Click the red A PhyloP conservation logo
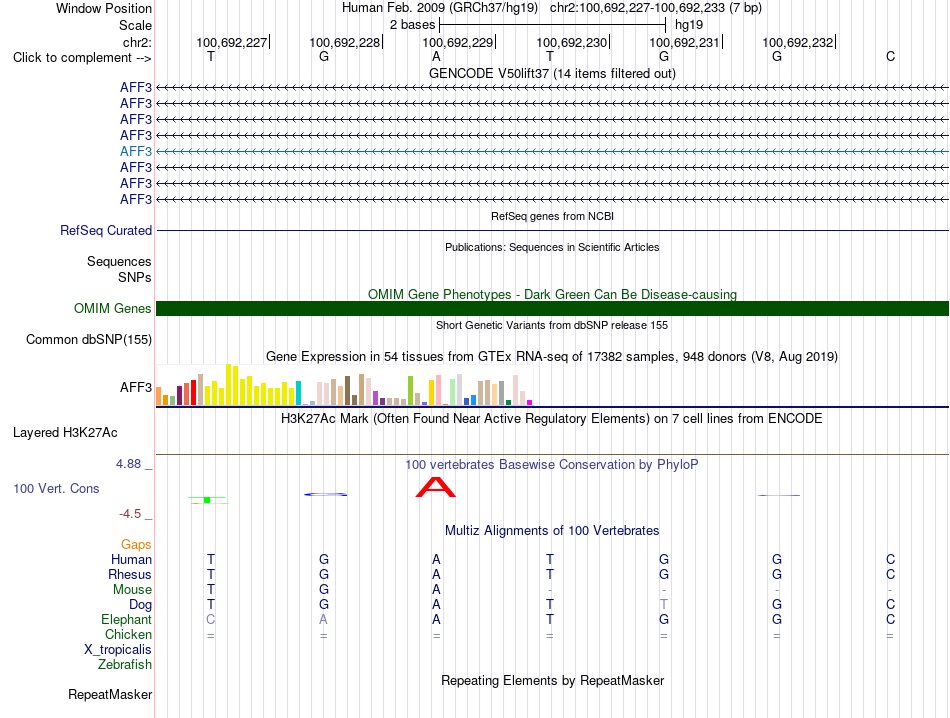Screen dimensions: 950x718 pos(436,487)
